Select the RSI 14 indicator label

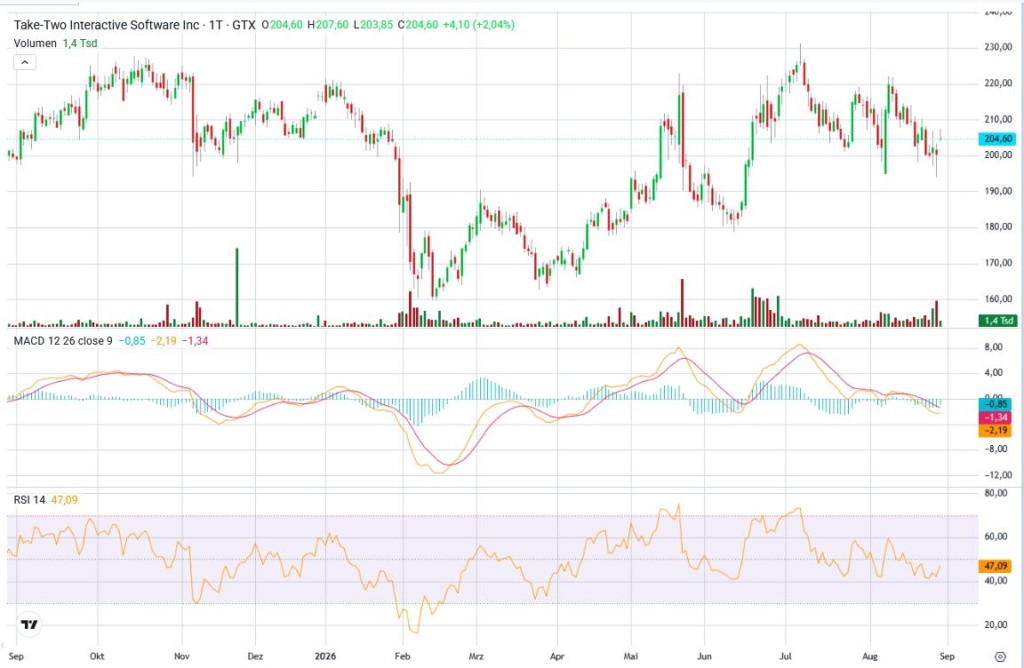tap(29, 500)
